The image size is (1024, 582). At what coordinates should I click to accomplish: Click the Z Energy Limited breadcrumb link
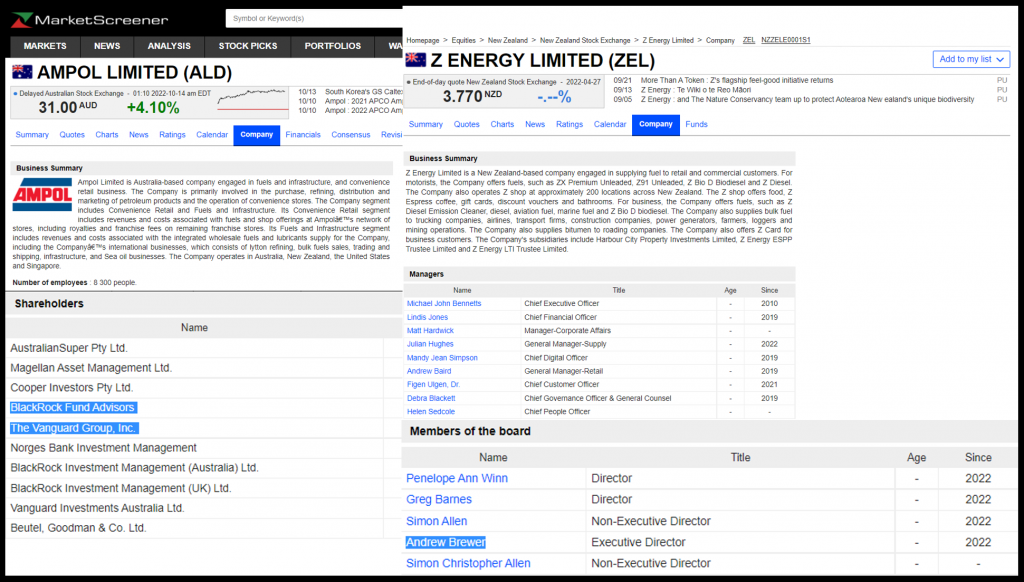coord(668,40)
